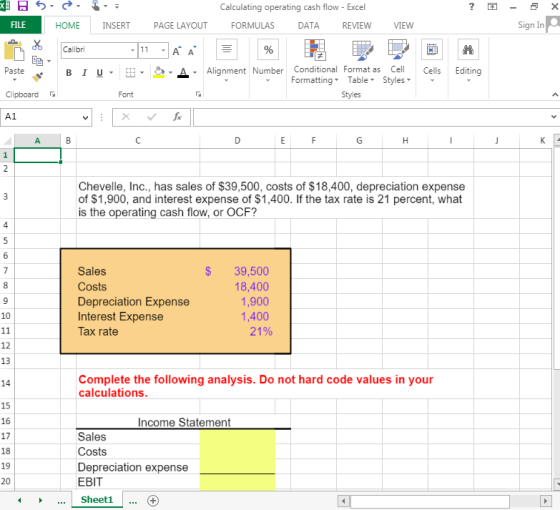Redo the last action

click(x=67, y=6)
